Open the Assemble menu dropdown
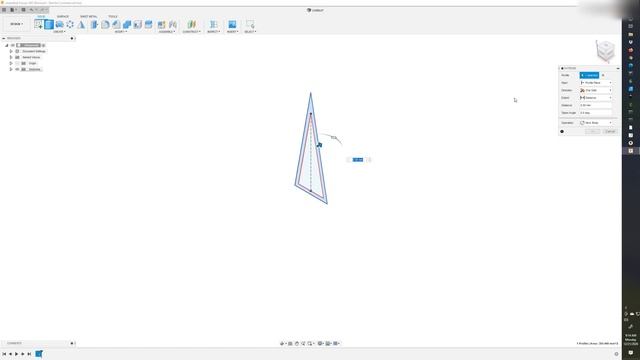Screen dimensions: 640x360 tap(167, 31)
